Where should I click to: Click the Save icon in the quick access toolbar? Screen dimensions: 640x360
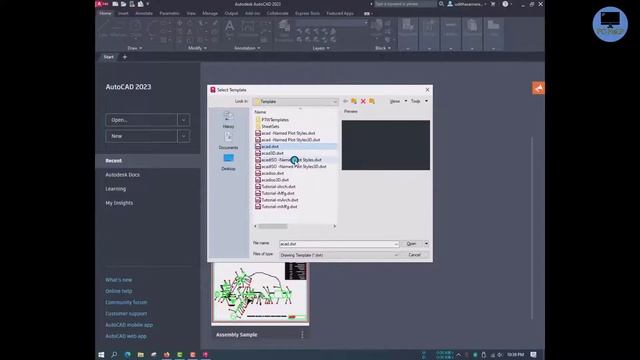click(x=132, y=4)
